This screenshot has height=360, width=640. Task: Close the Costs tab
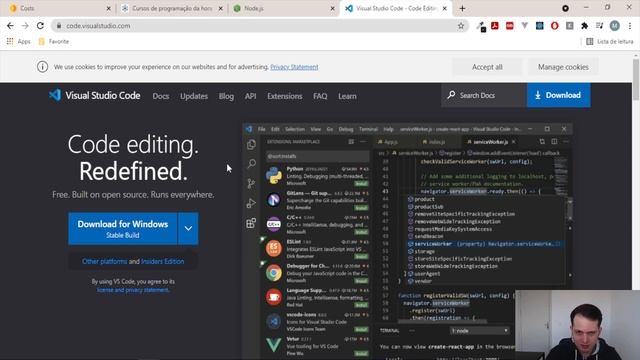108,8
